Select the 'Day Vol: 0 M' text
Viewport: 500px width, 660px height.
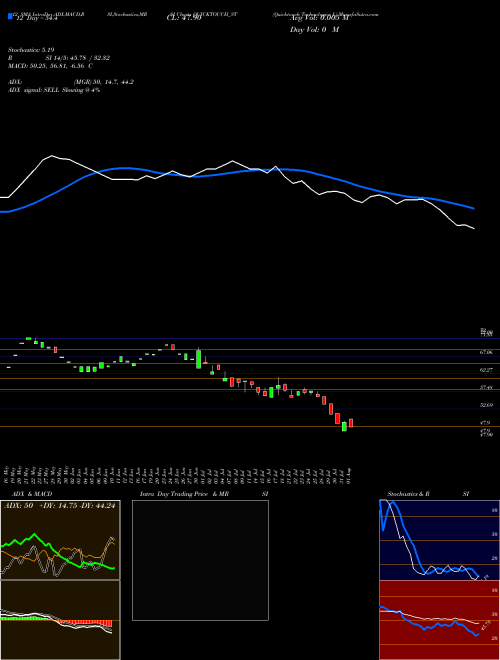click(314, 29)
